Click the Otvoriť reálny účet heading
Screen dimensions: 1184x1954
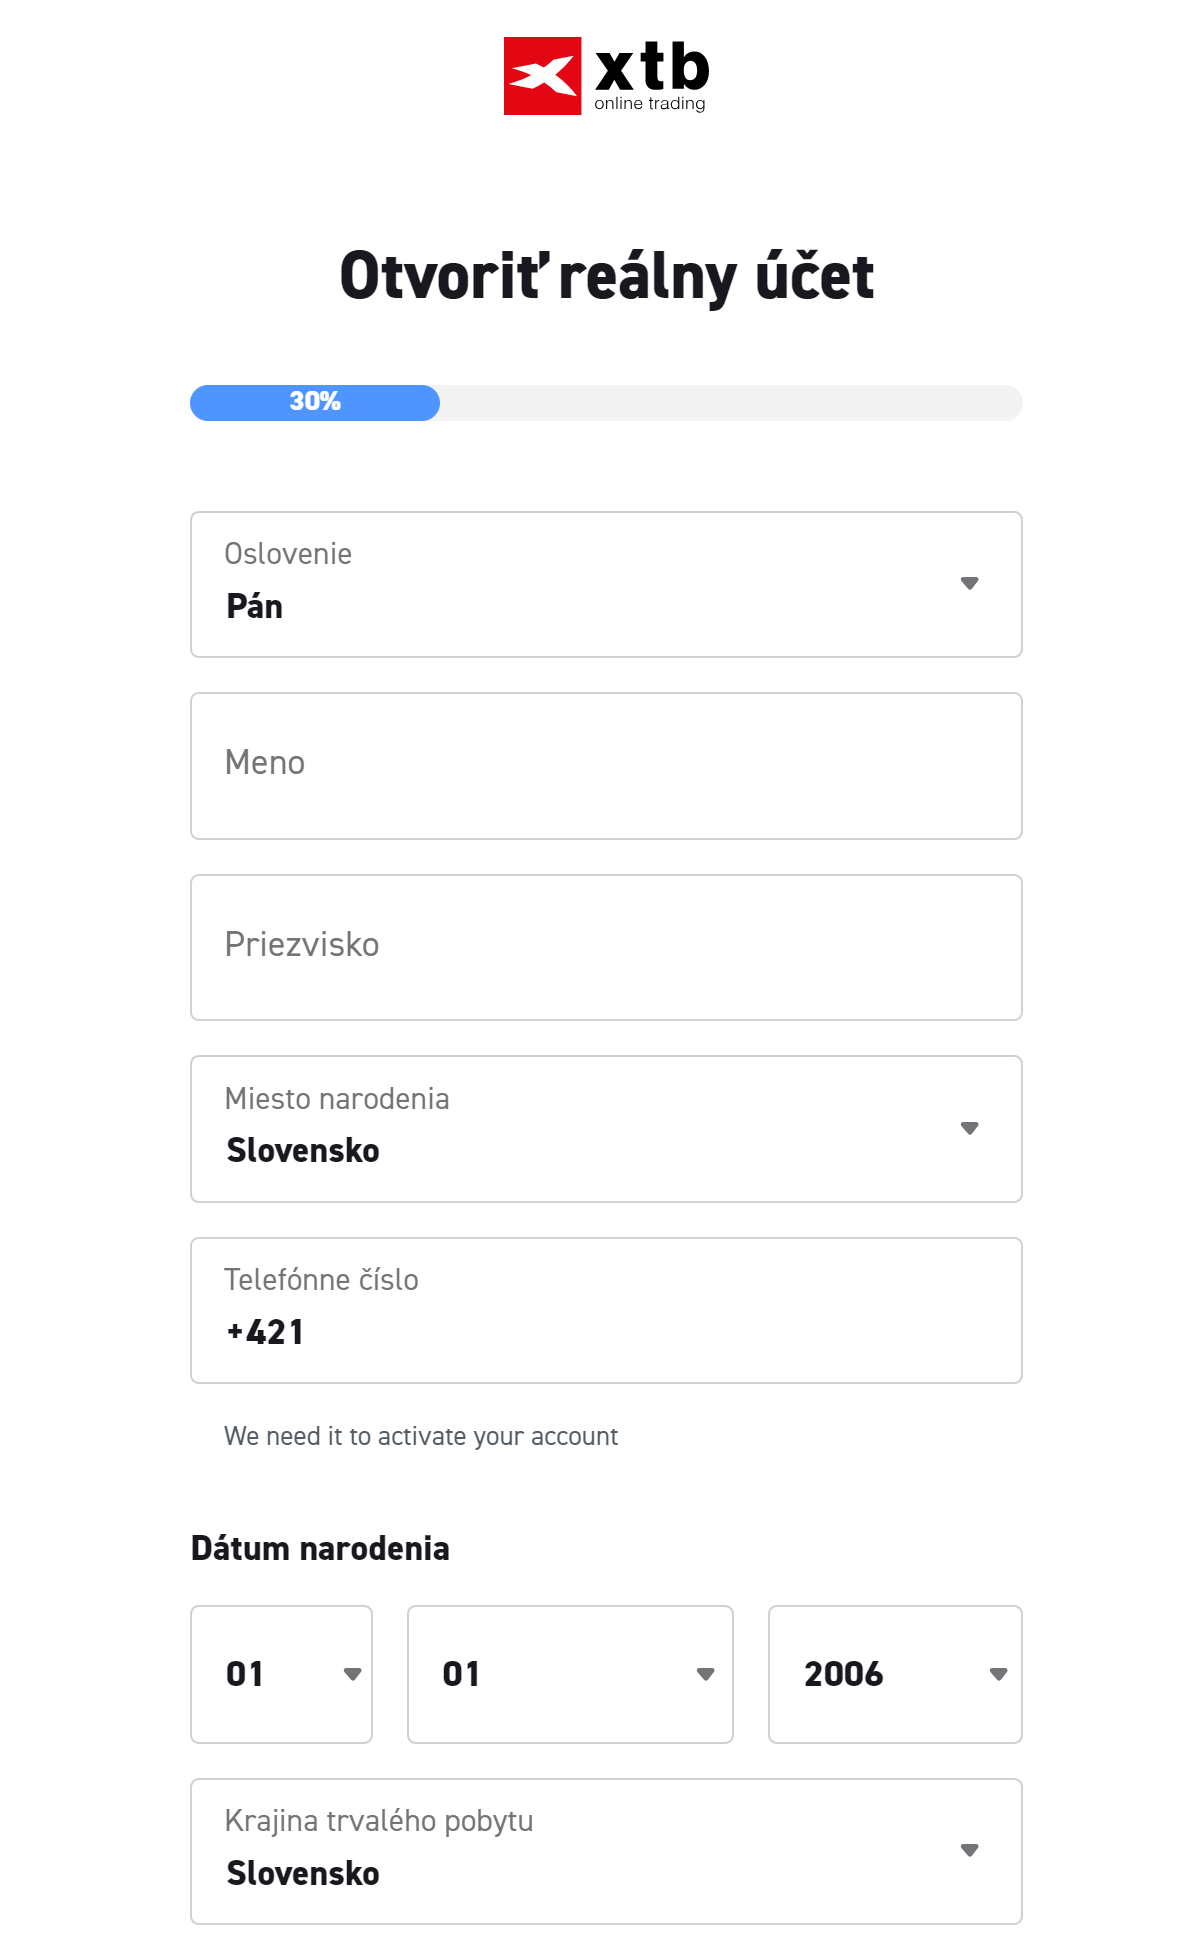(x=606, y=276)
